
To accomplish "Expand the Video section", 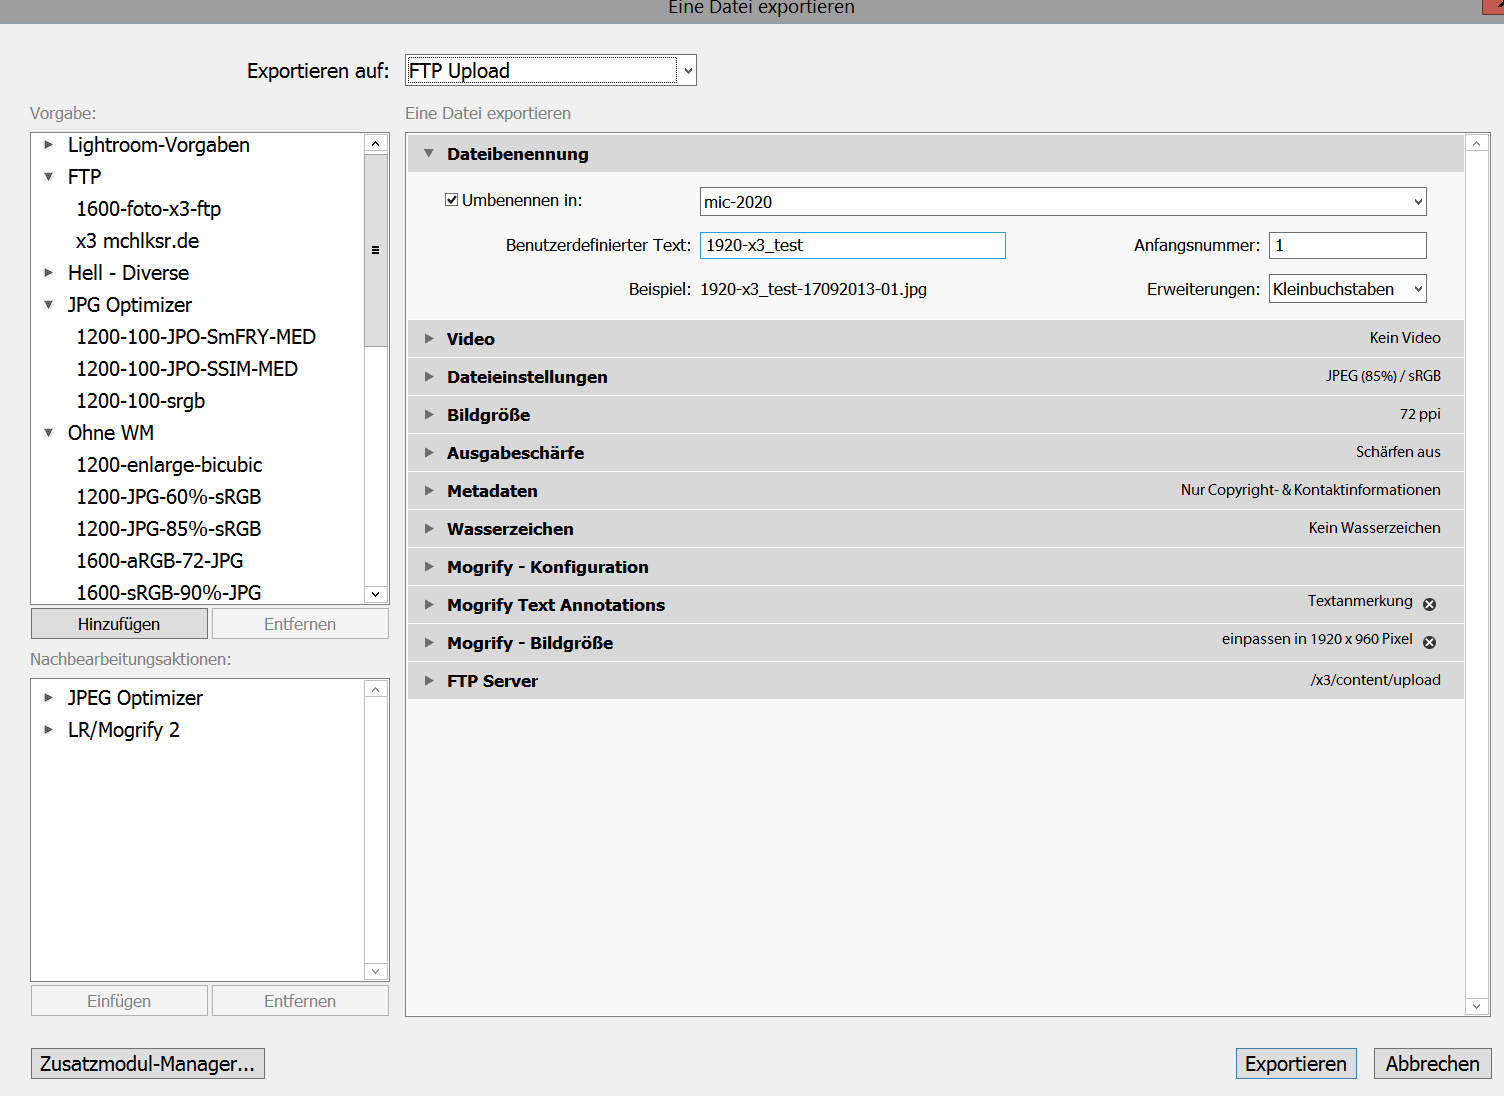I will click(x=429, y=338).
